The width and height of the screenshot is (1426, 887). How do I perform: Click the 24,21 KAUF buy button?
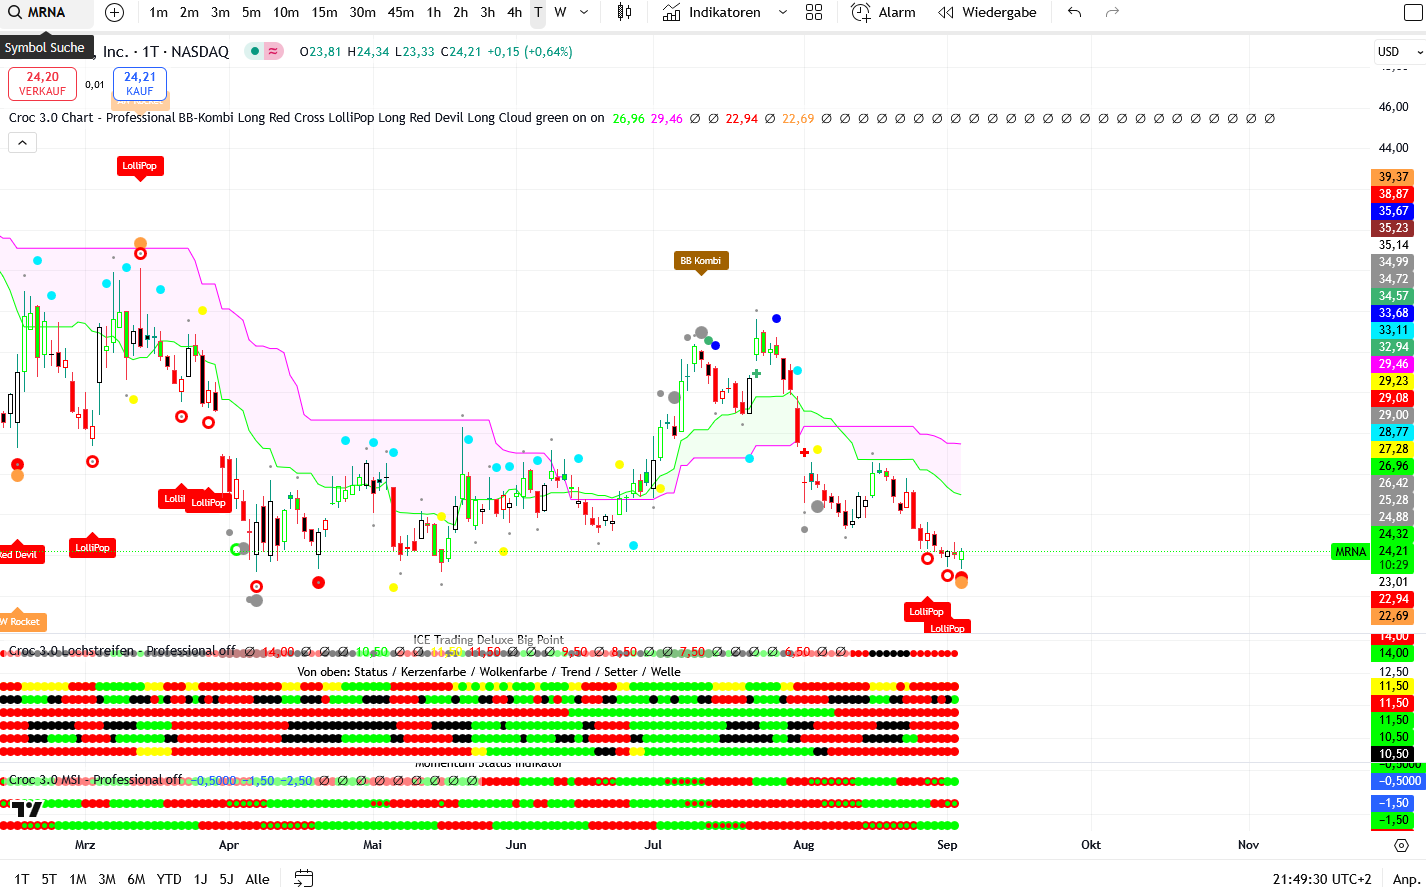click(x=140, y=84)
